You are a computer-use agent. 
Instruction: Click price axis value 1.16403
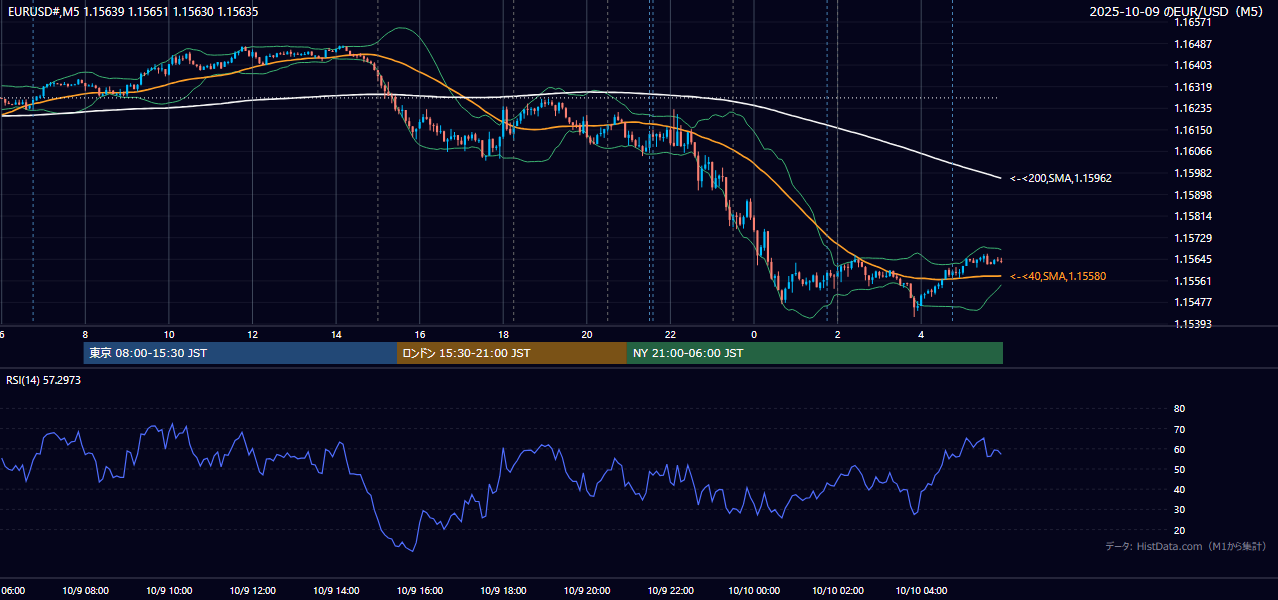[x=1192, y=65]
